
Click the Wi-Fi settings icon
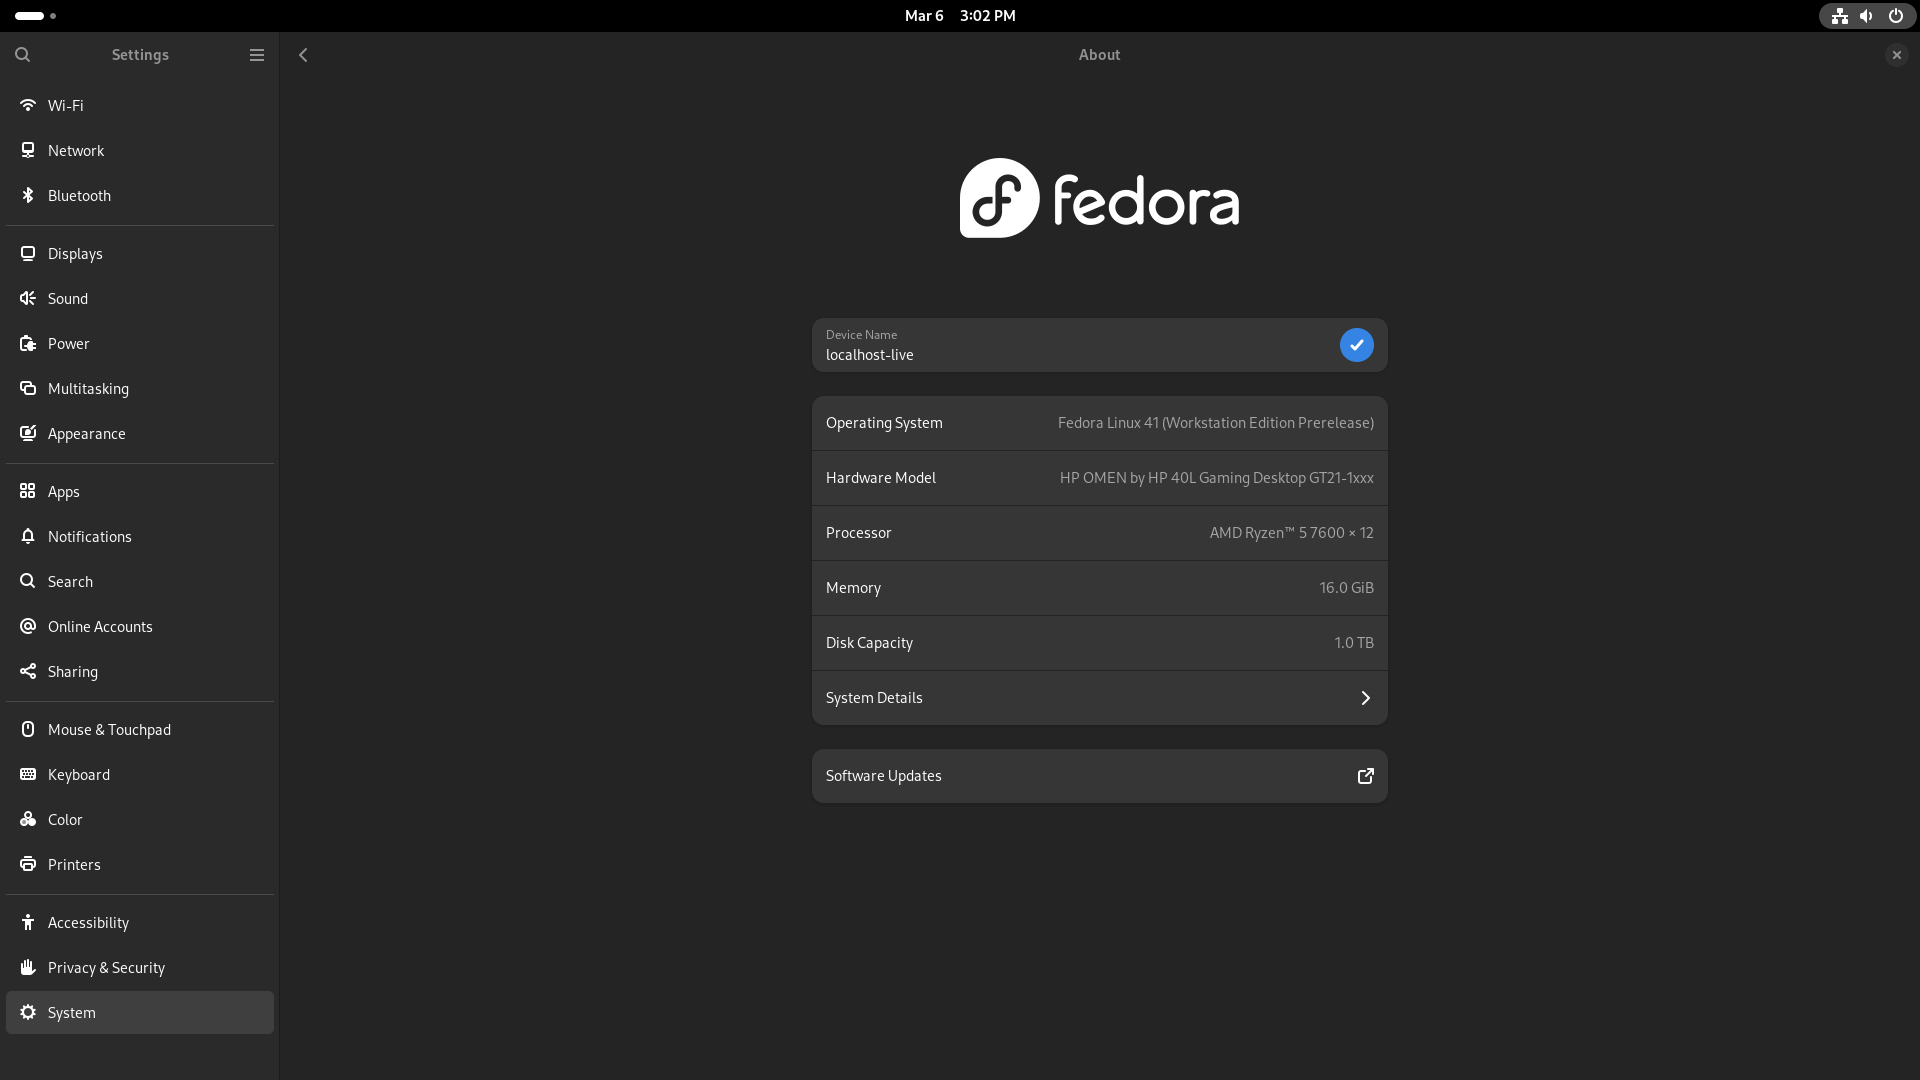click(28, 104)
